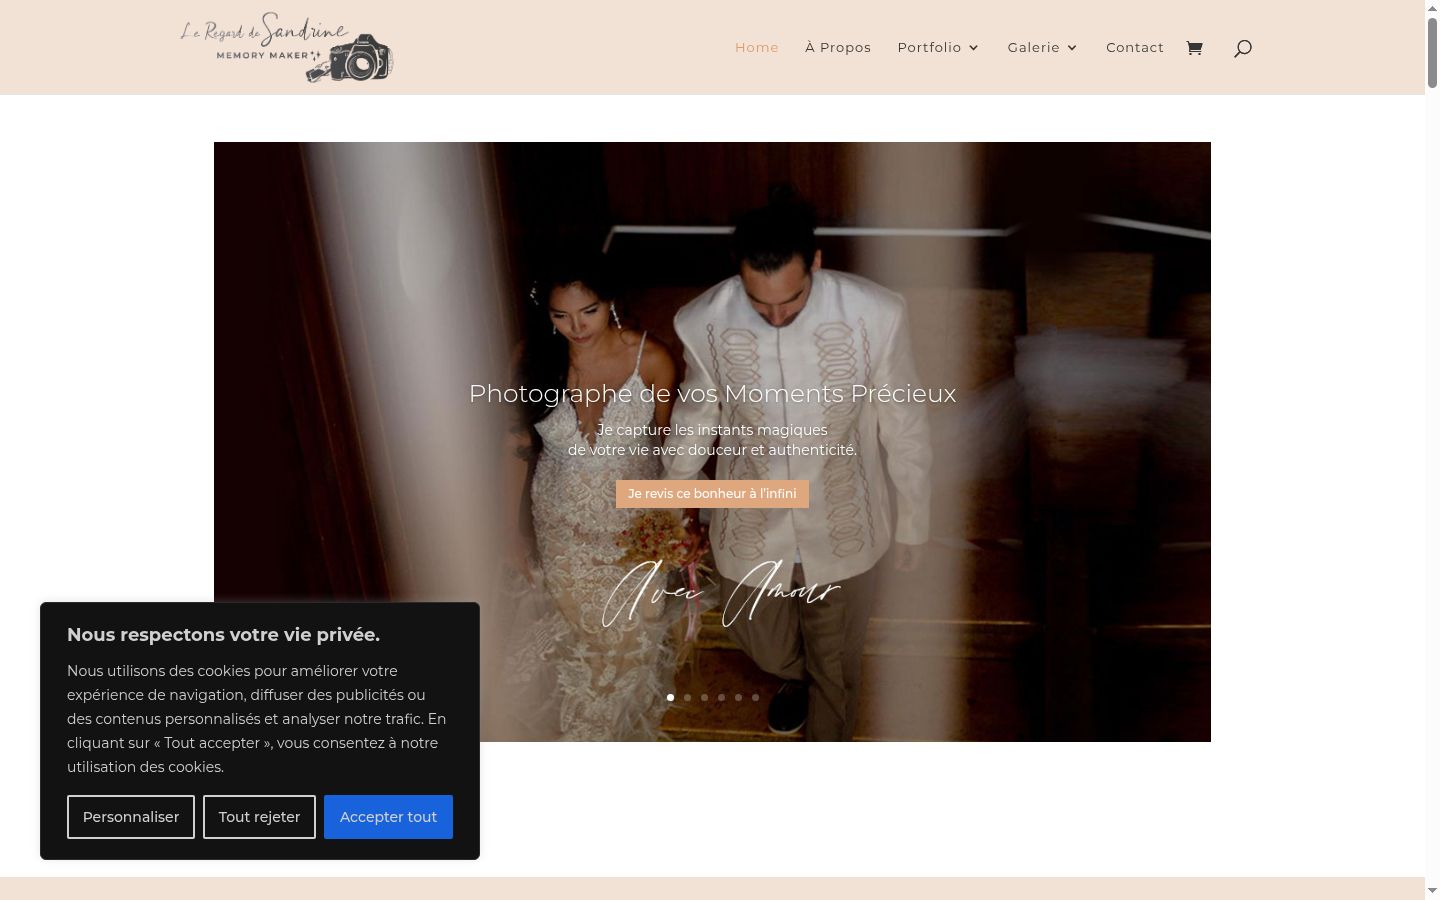Image resolution: width=1440 pixels, height=900 pixels.
Task: Reject cookies with Tout rejeter
Action: pos(259,817)
